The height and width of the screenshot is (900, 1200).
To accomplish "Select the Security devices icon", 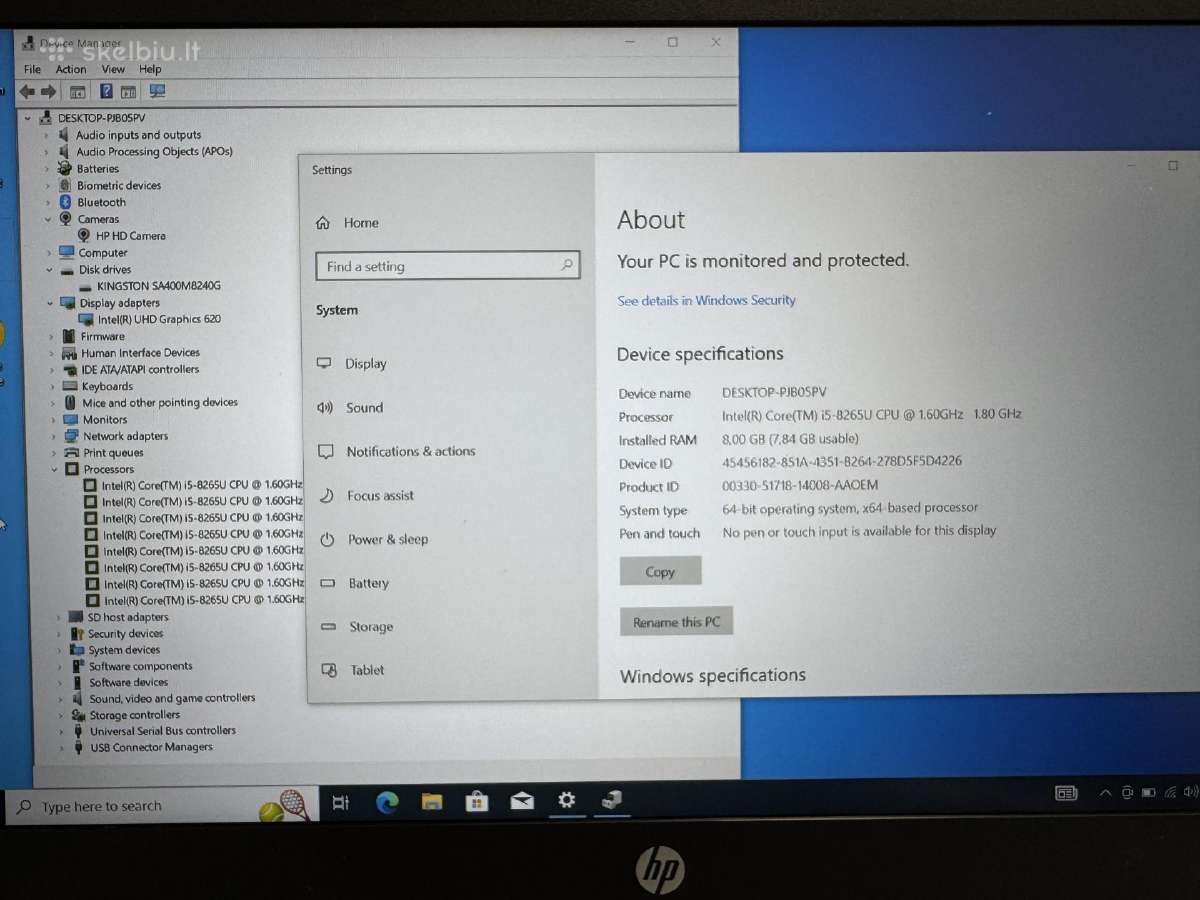I will point(77,634).
